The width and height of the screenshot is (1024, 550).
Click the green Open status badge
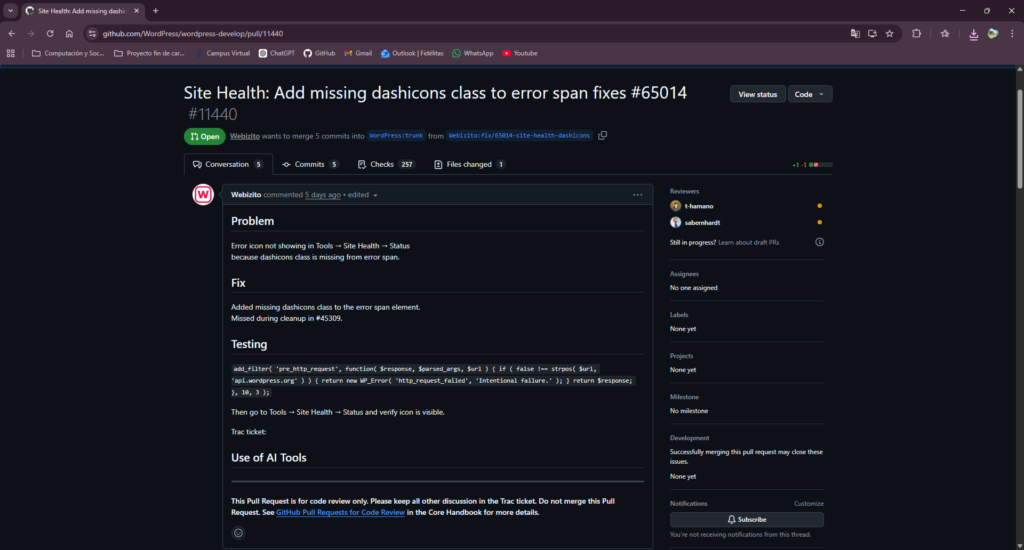pyautogui.click(x=204, y=136)
